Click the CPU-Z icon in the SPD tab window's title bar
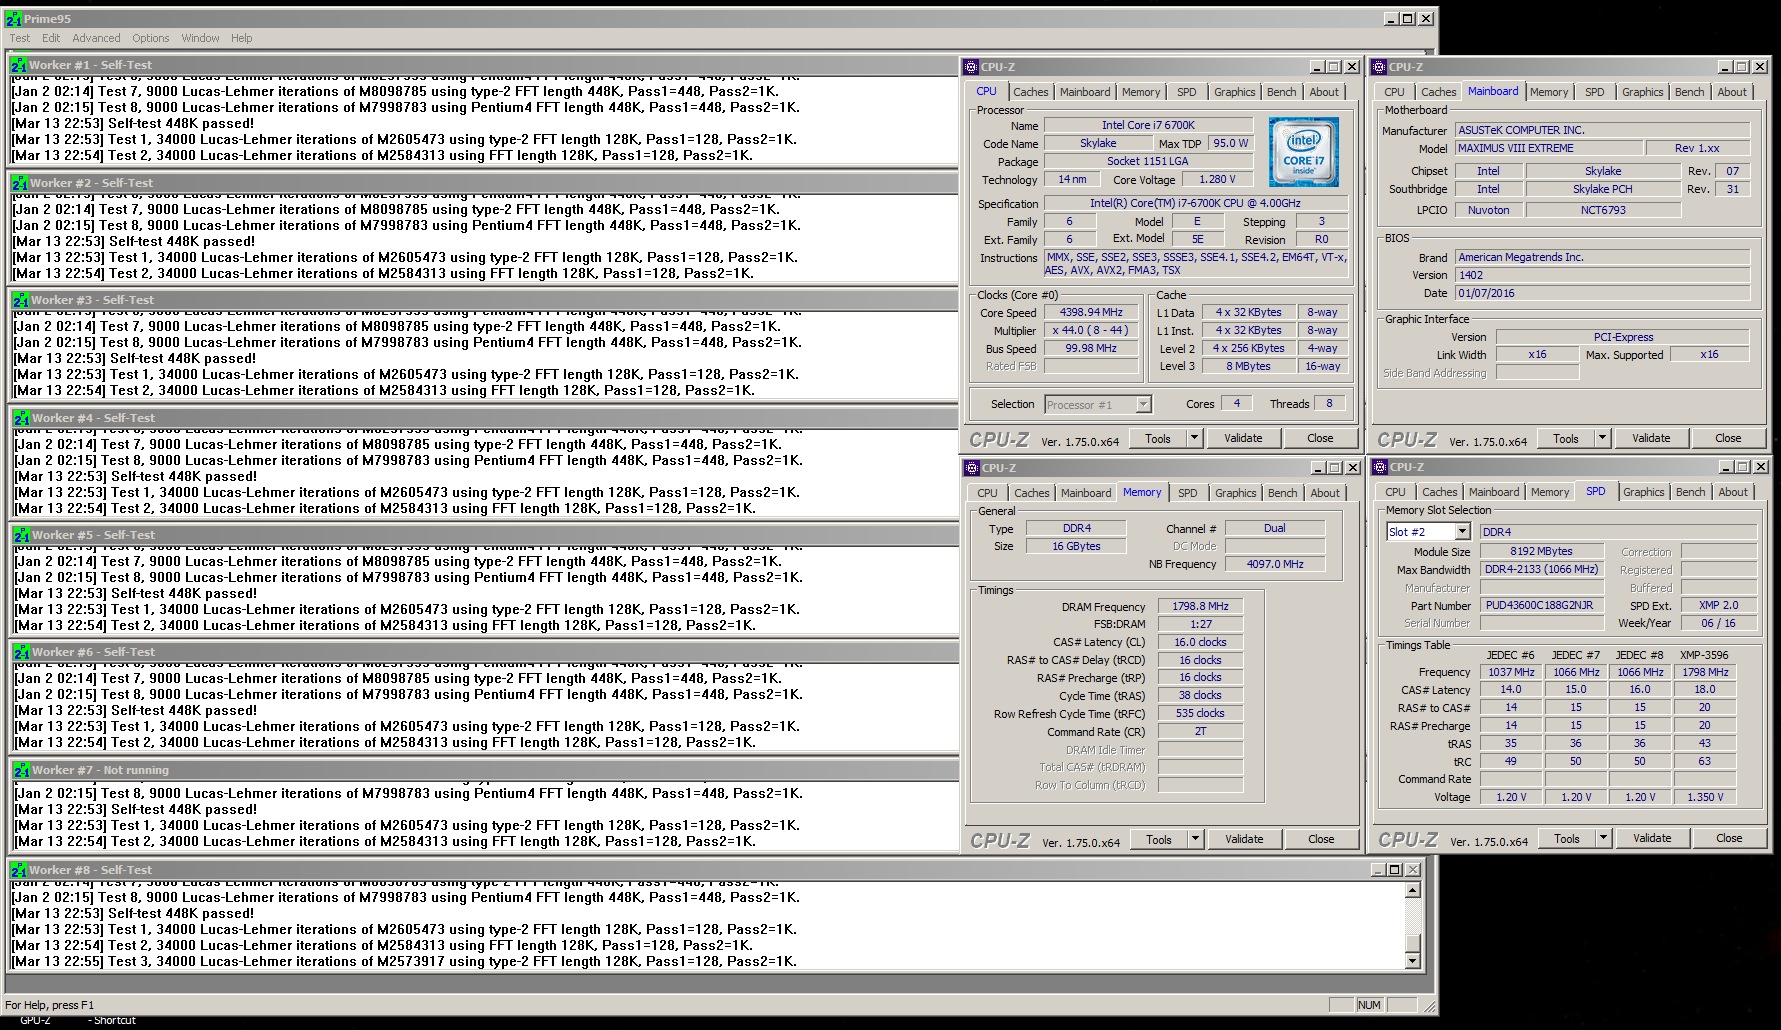Viewport: 1781px width, 1030px height. tap(1380, 467)
